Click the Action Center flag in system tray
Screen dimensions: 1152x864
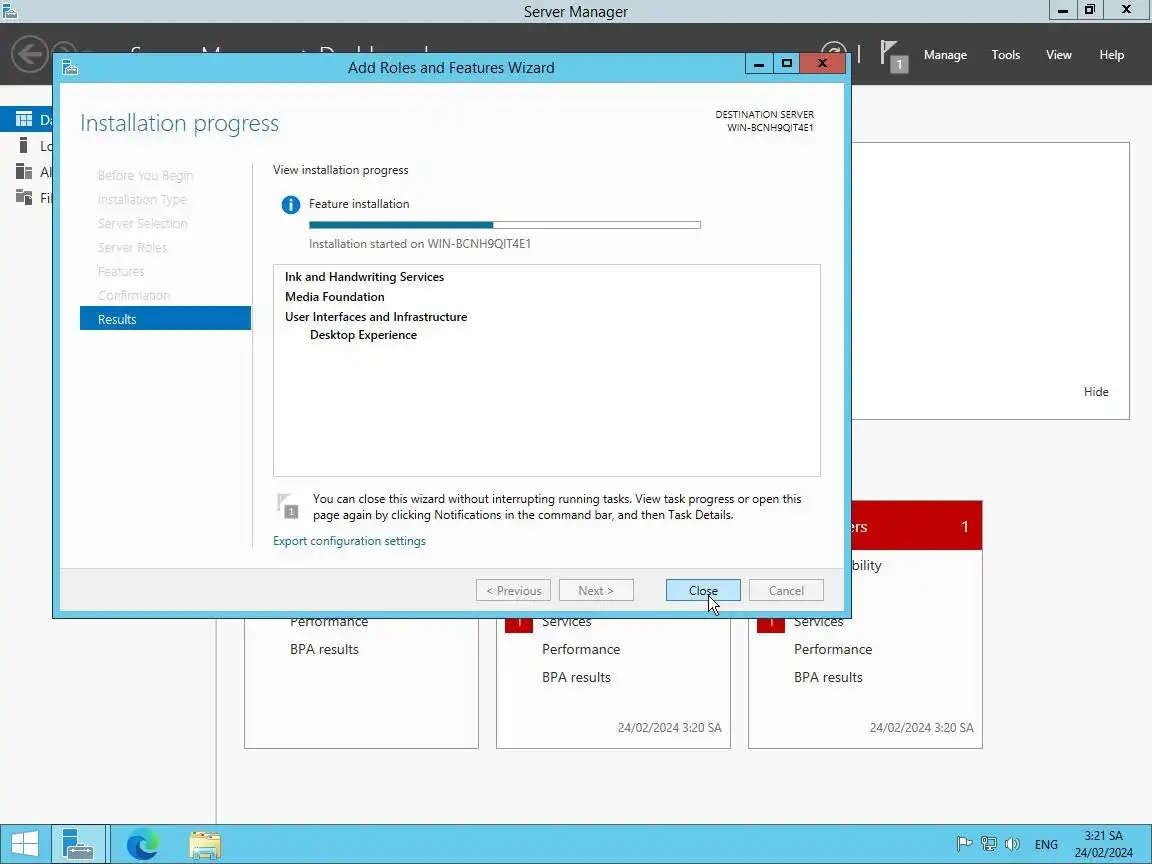[964, 844]
